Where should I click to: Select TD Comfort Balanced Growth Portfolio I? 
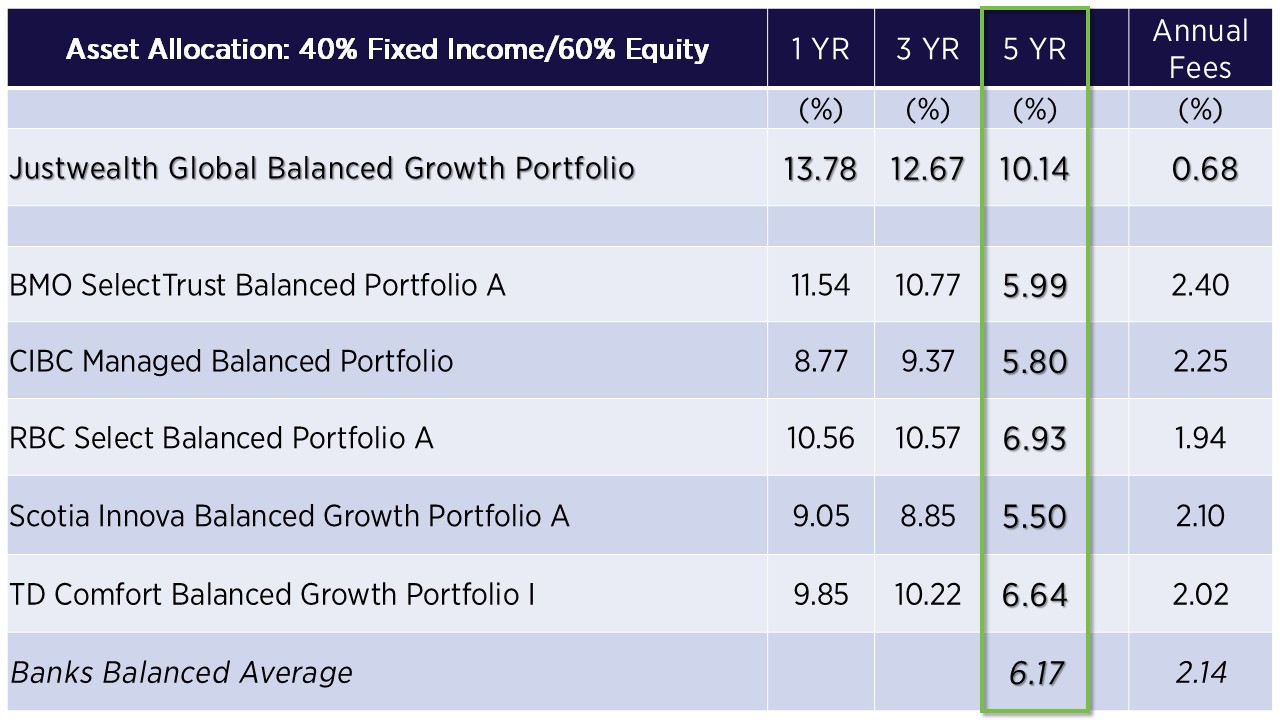pyautogui.click(x=272, y=594)
